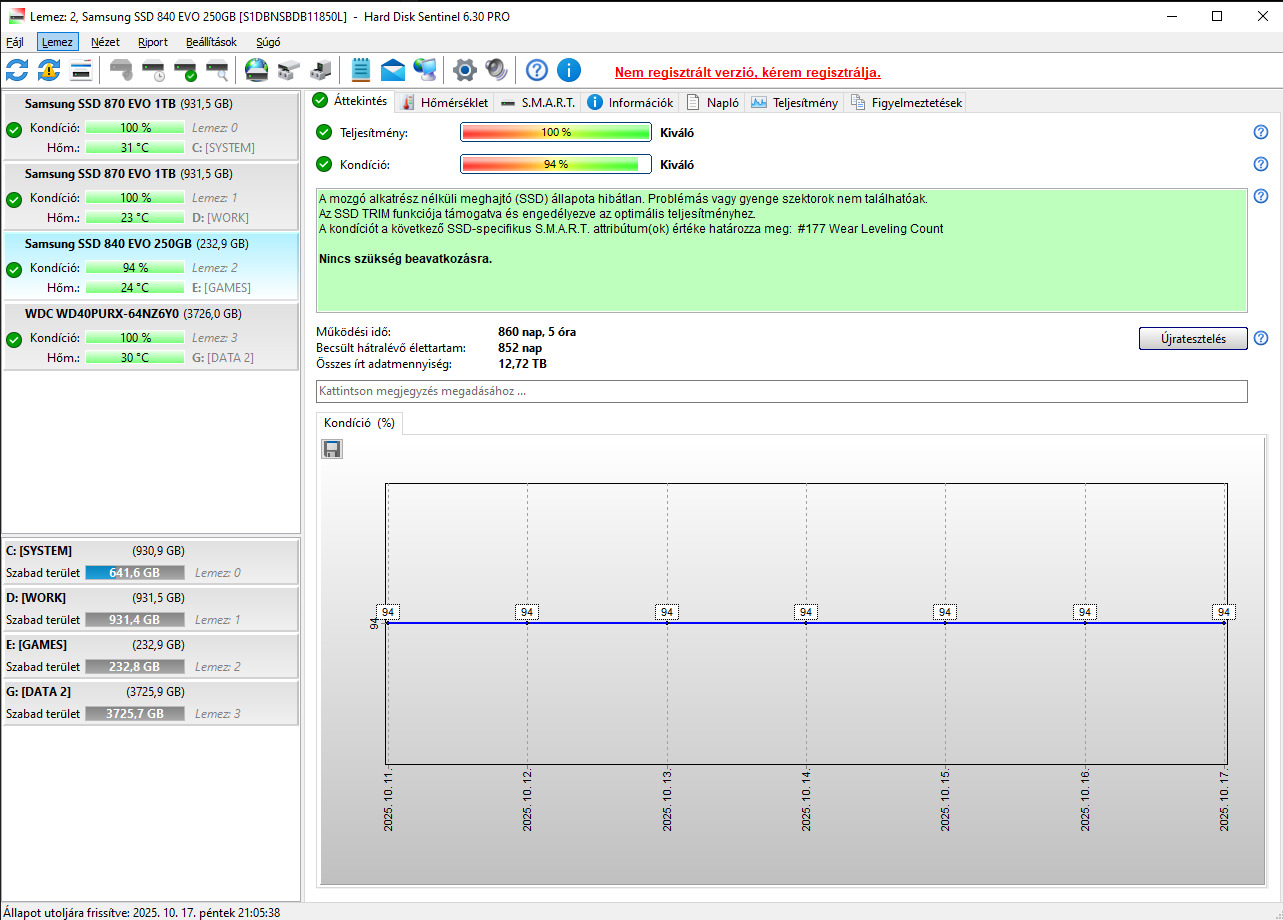Select the E: [GAMES] partition entry
Screen dimensions: 1283x920
[x=150, y=656]
